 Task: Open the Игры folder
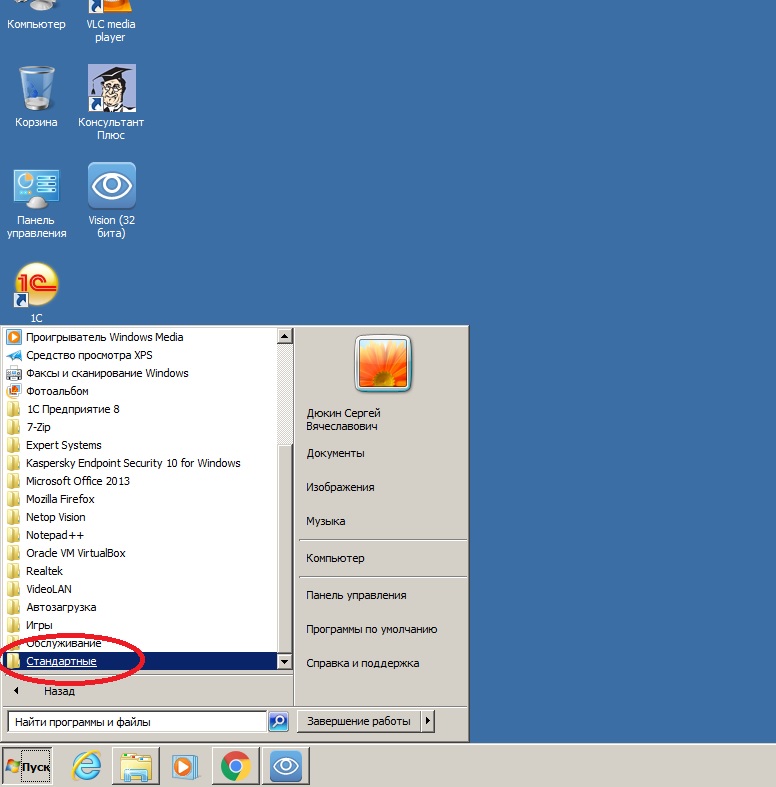(x=140, y=625)
